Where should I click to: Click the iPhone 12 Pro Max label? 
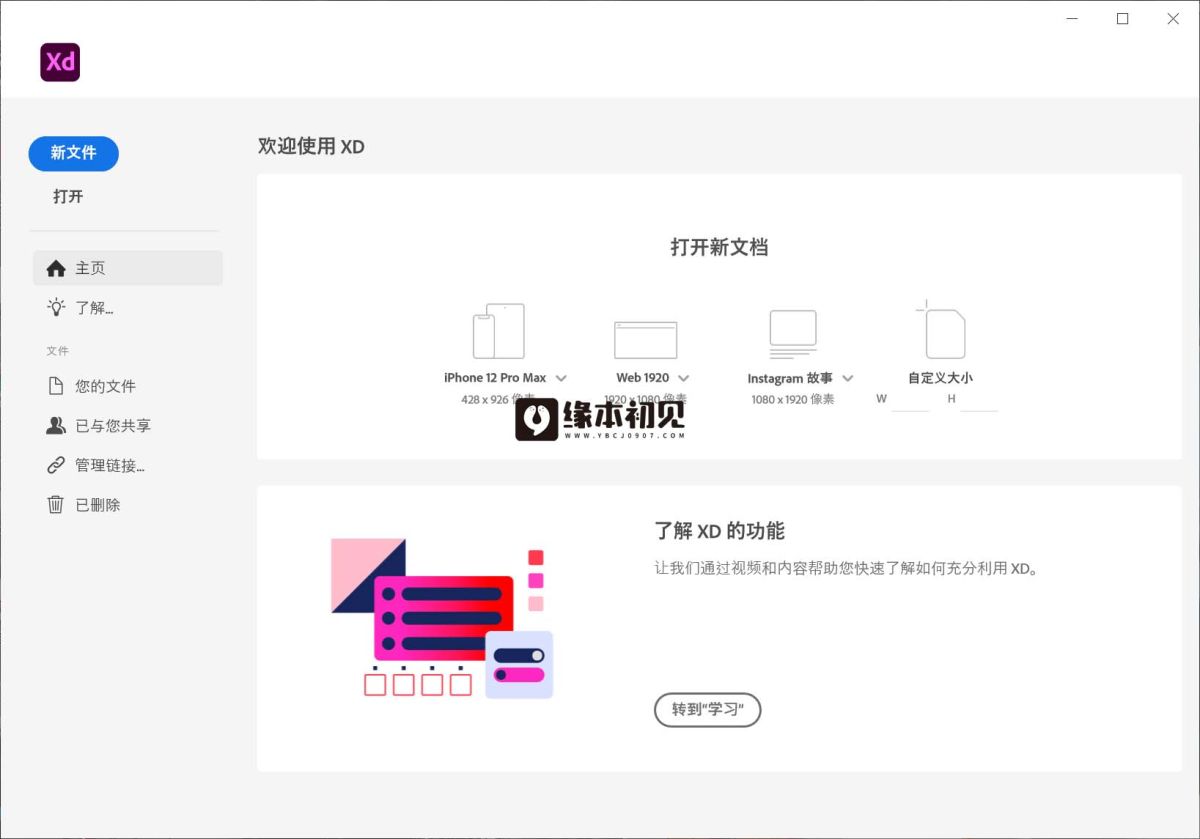click(495, 378)
